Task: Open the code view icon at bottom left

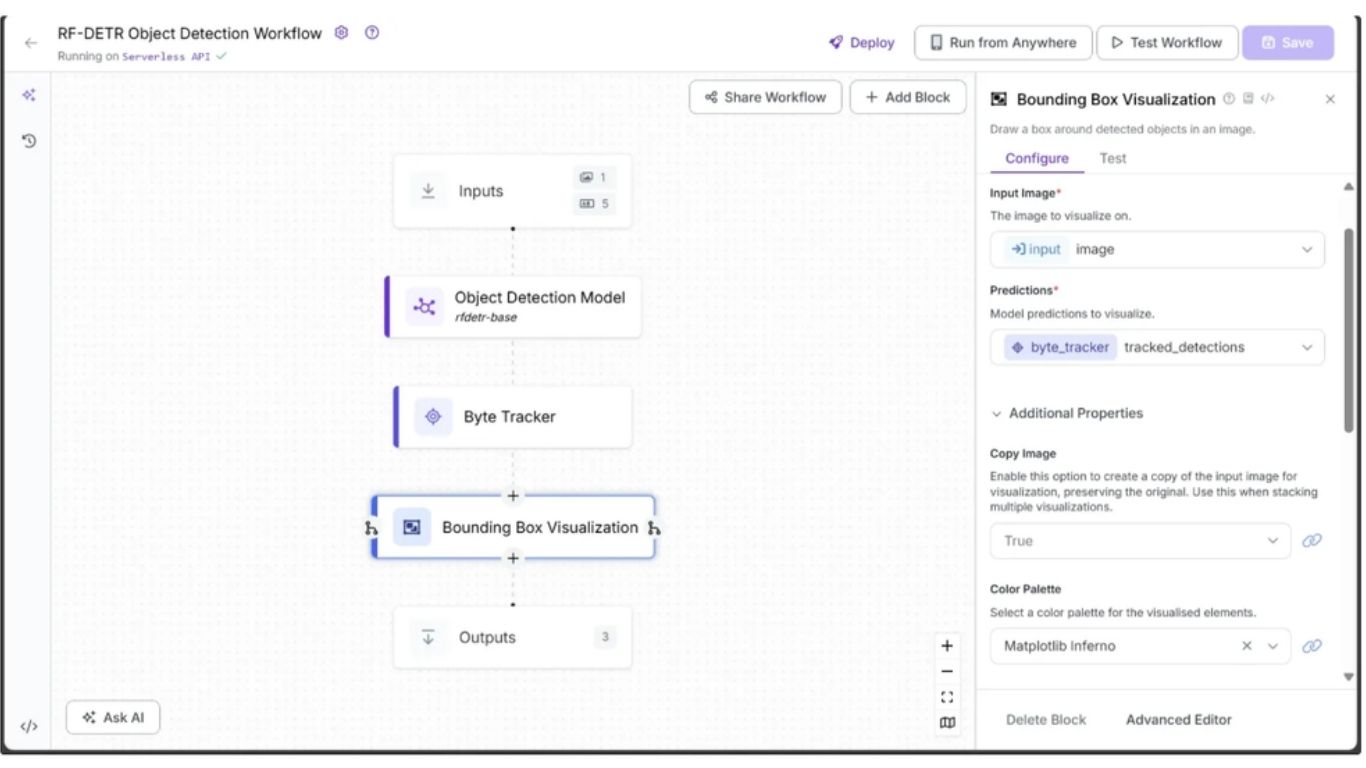Action: [29, 726]
